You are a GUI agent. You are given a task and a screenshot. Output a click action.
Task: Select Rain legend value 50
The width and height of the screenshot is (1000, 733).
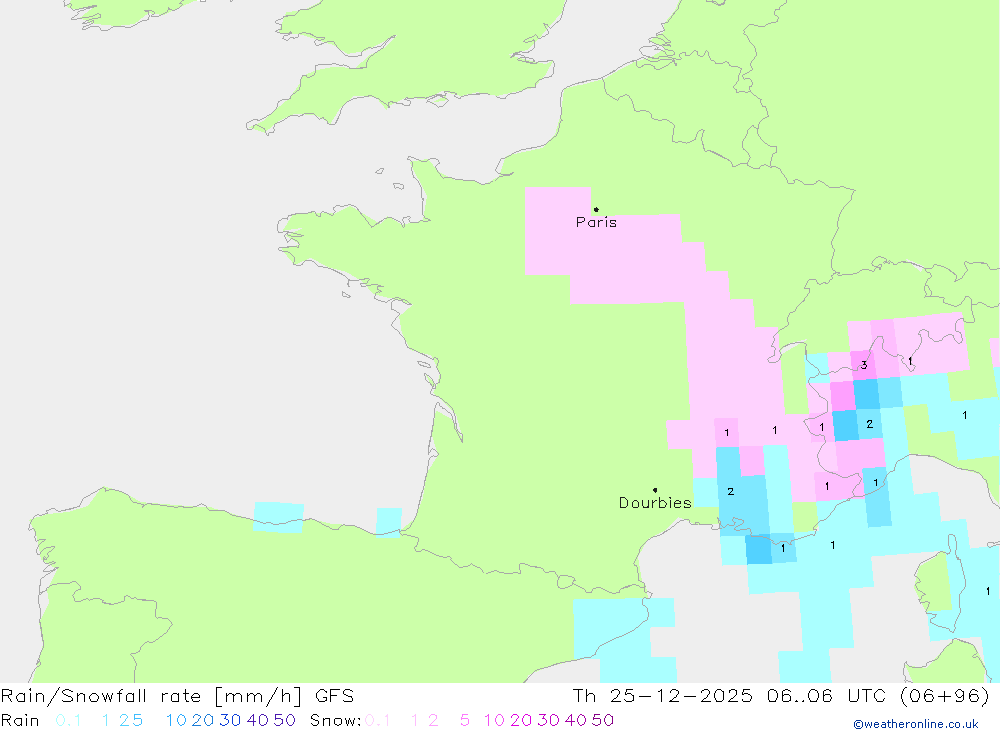point(284,720)
